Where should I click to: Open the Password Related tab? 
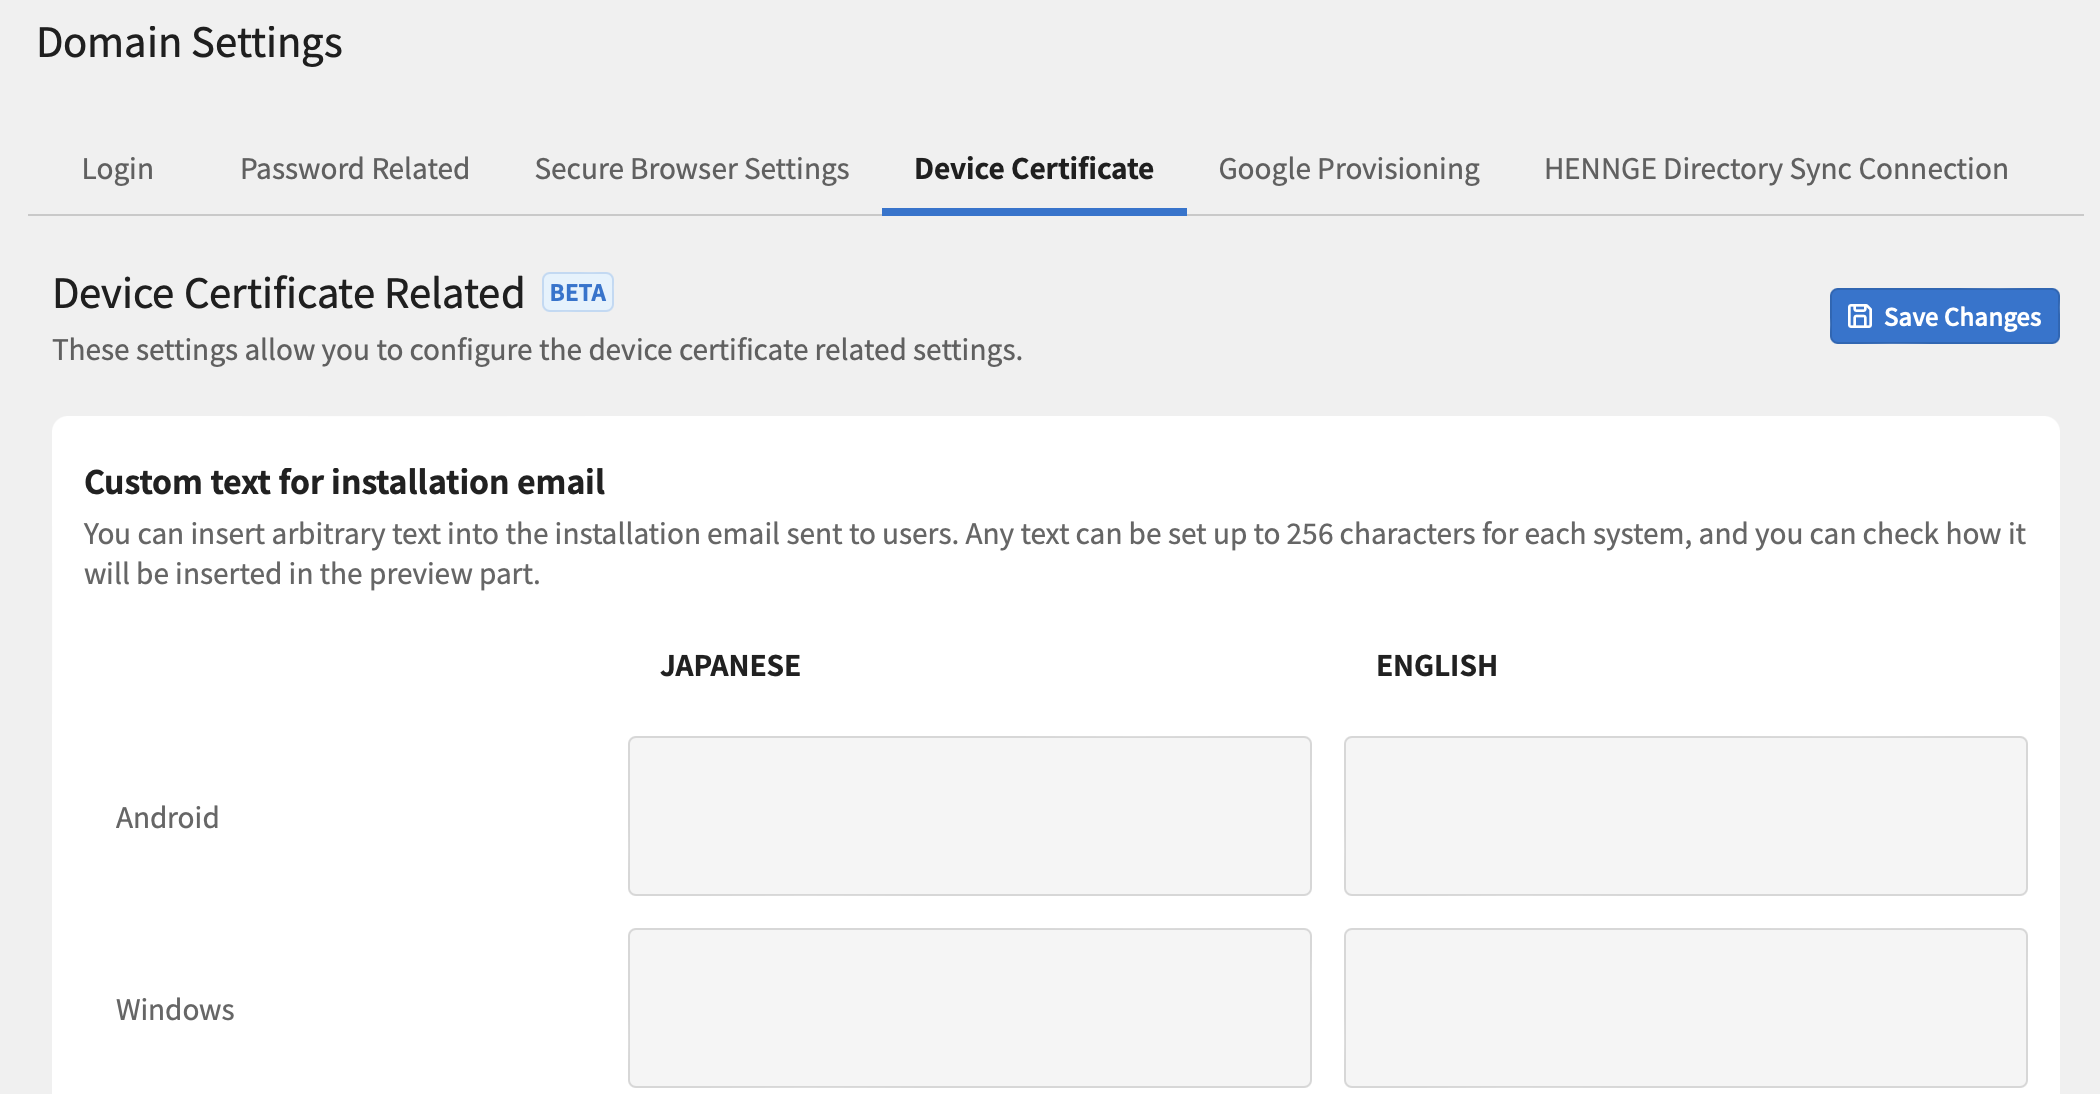(x=355, y=169)
